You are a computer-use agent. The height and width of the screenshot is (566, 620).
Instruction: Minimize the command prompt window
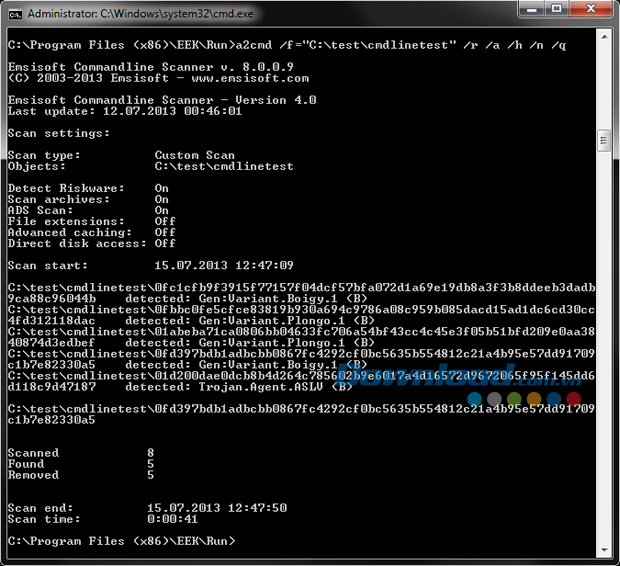[531, 9]
